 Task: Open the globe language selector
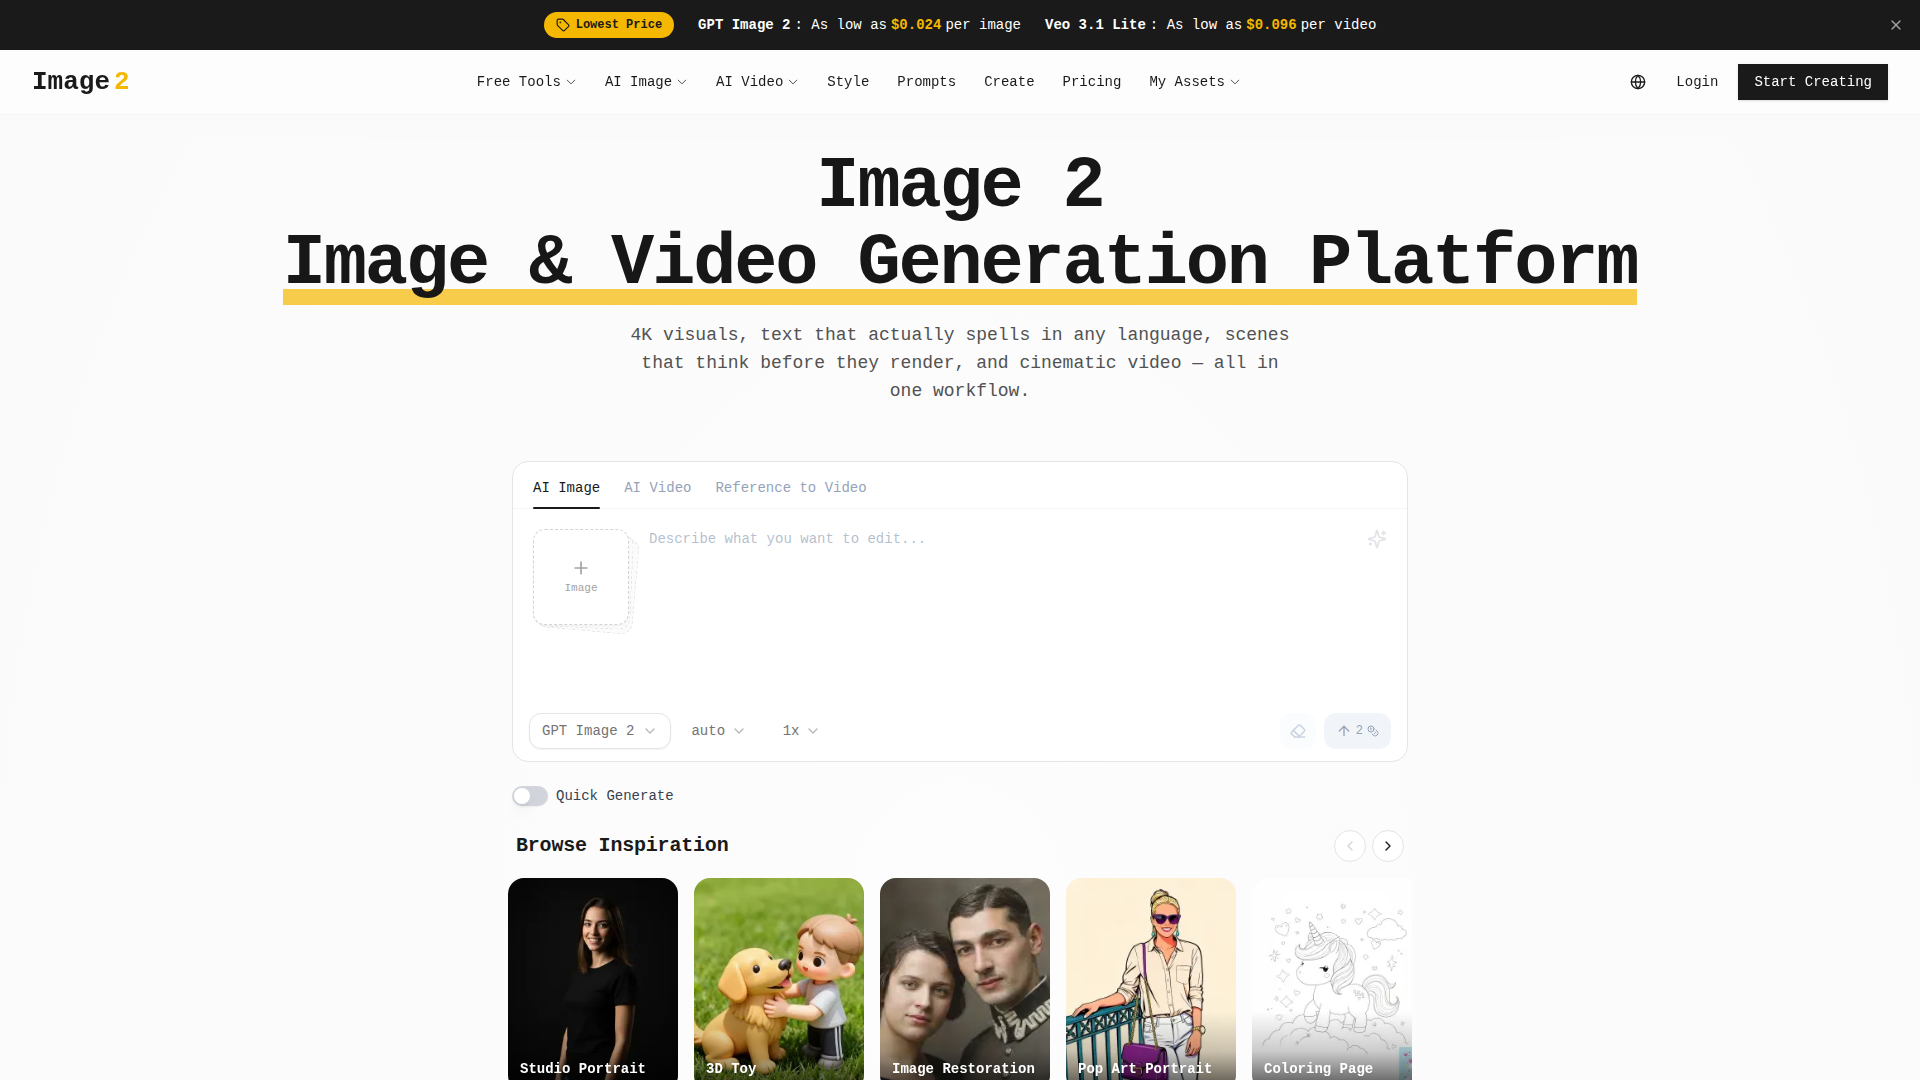pyautogui.click(x=1638, y=82)
